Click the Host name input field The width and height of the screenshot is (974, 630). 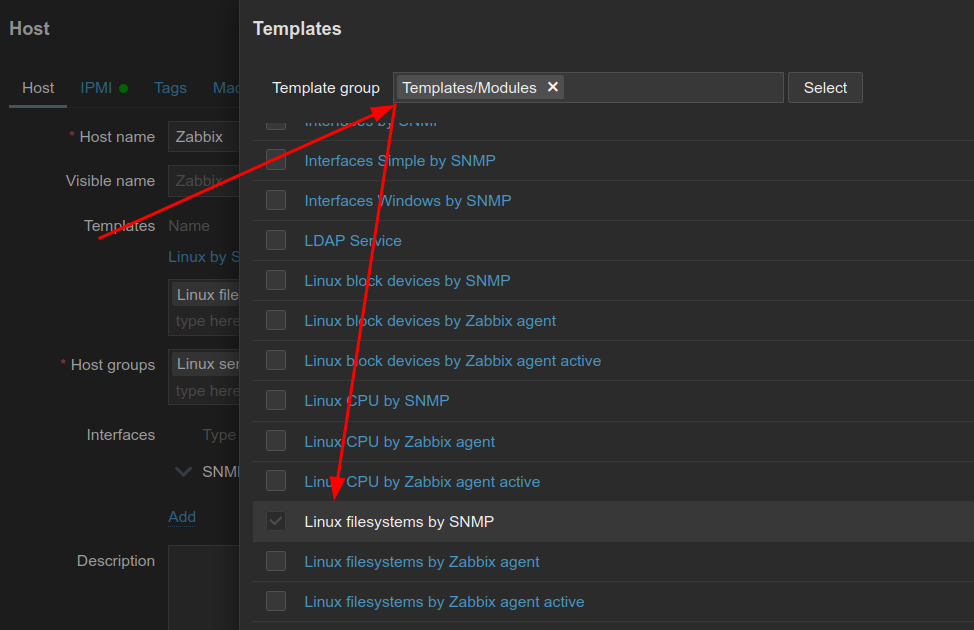[204, 137]
